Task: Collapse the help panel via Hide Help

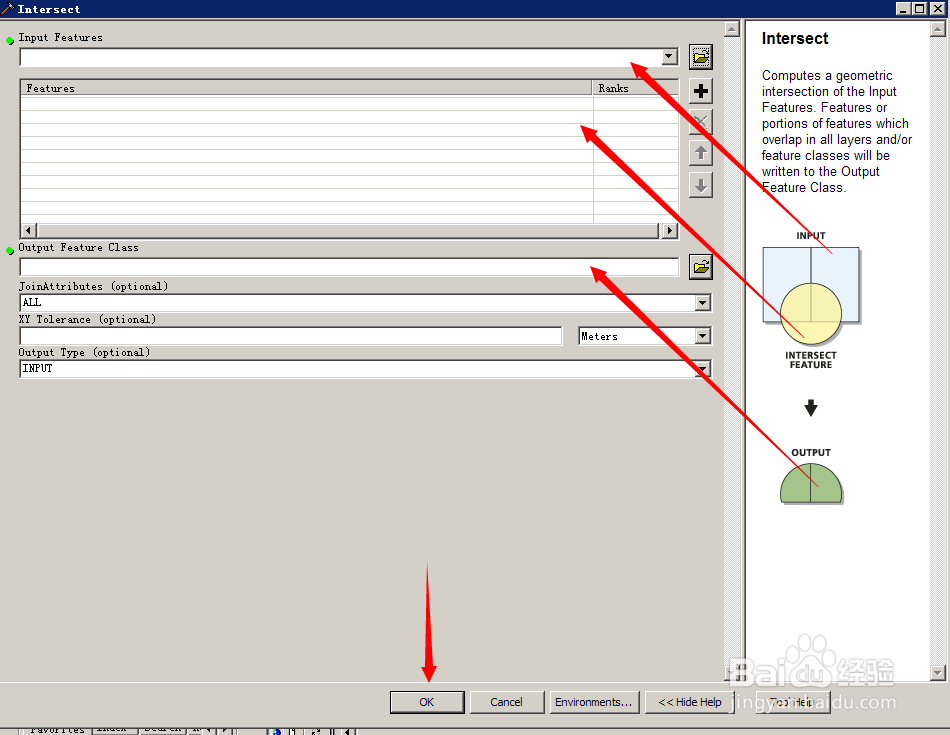Action: click(x=688, y=701)
